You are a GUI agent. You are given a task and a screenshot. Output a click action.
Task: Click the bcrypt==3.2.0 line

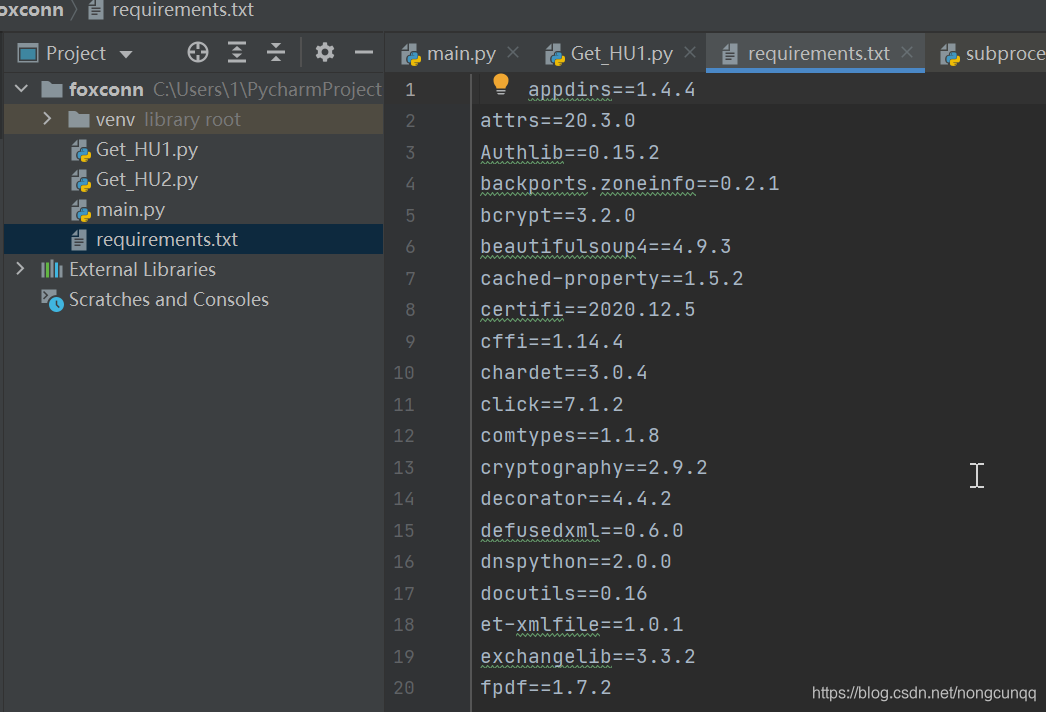click(x=558, y=216)
